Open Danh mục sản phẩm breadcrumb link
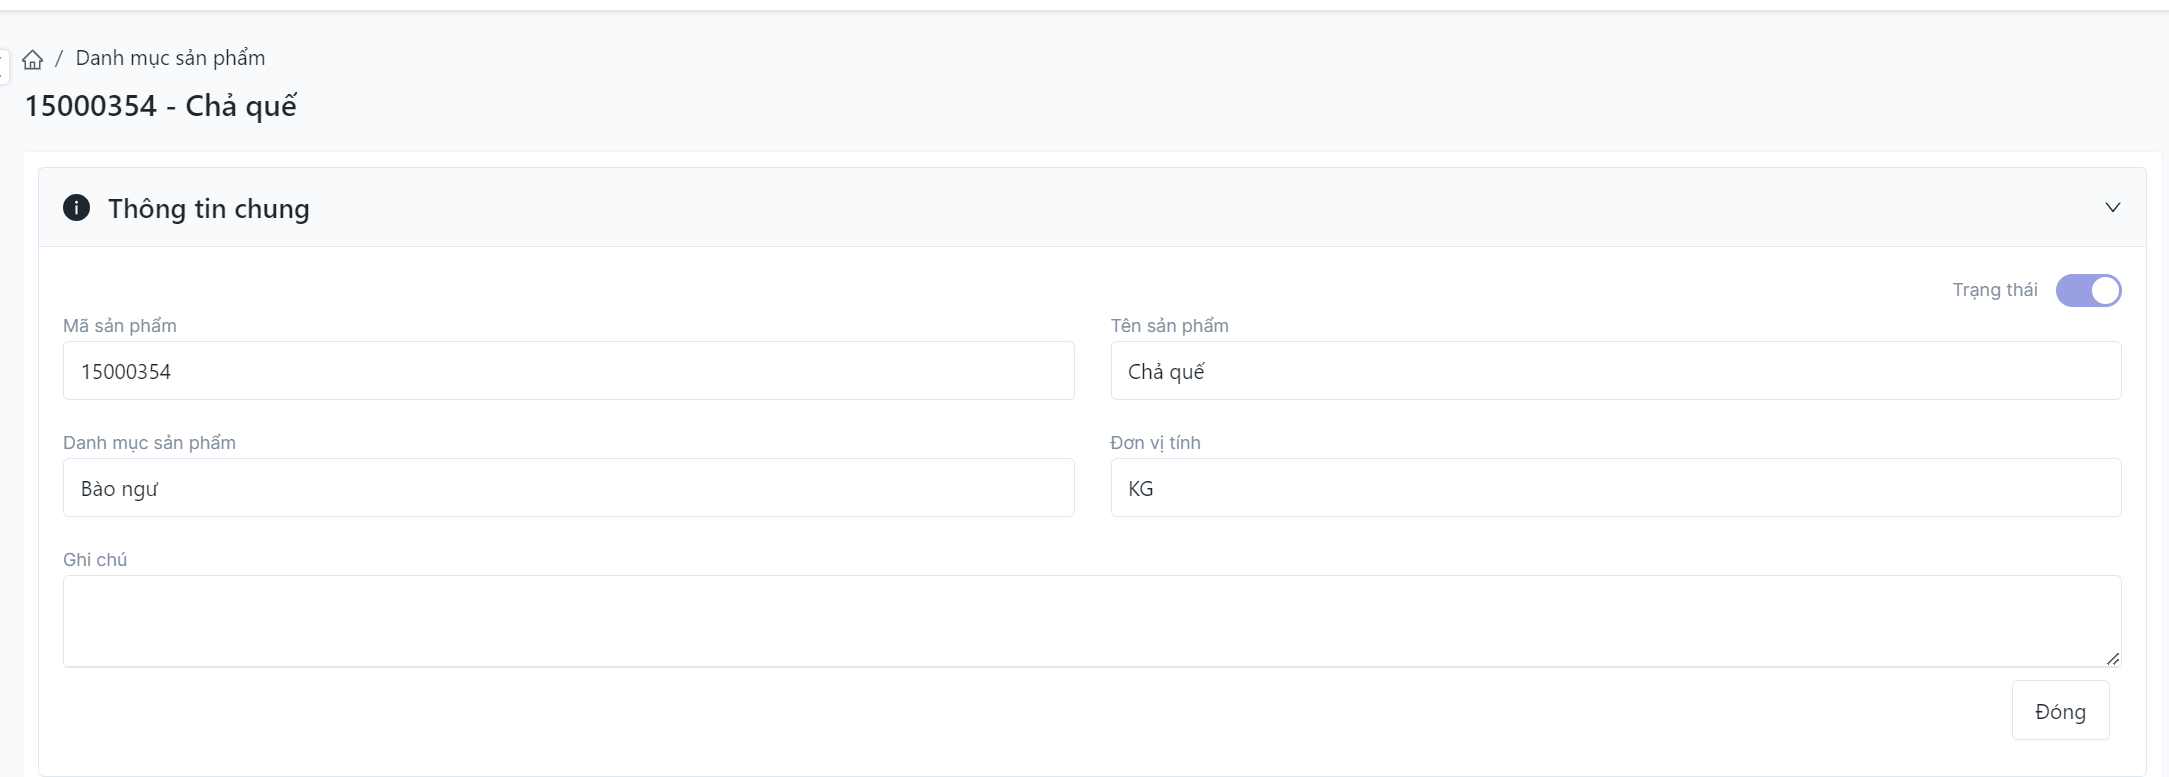Image resolution: width=2169 pixels, height=777 pixels. click(x=170, y=58)
